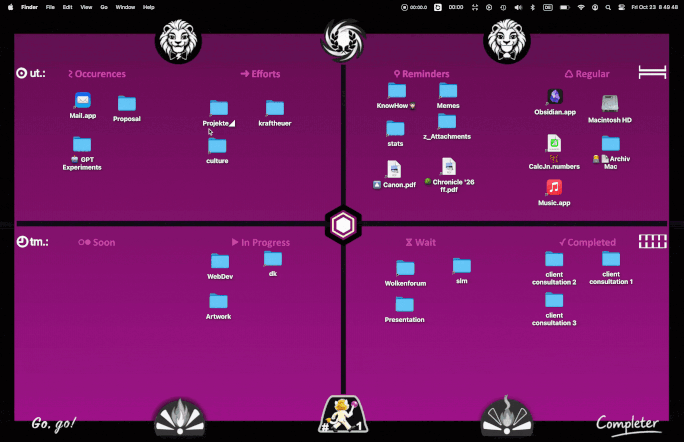Select the Music.app icon
684x442 pixels.
pos(554,188)
